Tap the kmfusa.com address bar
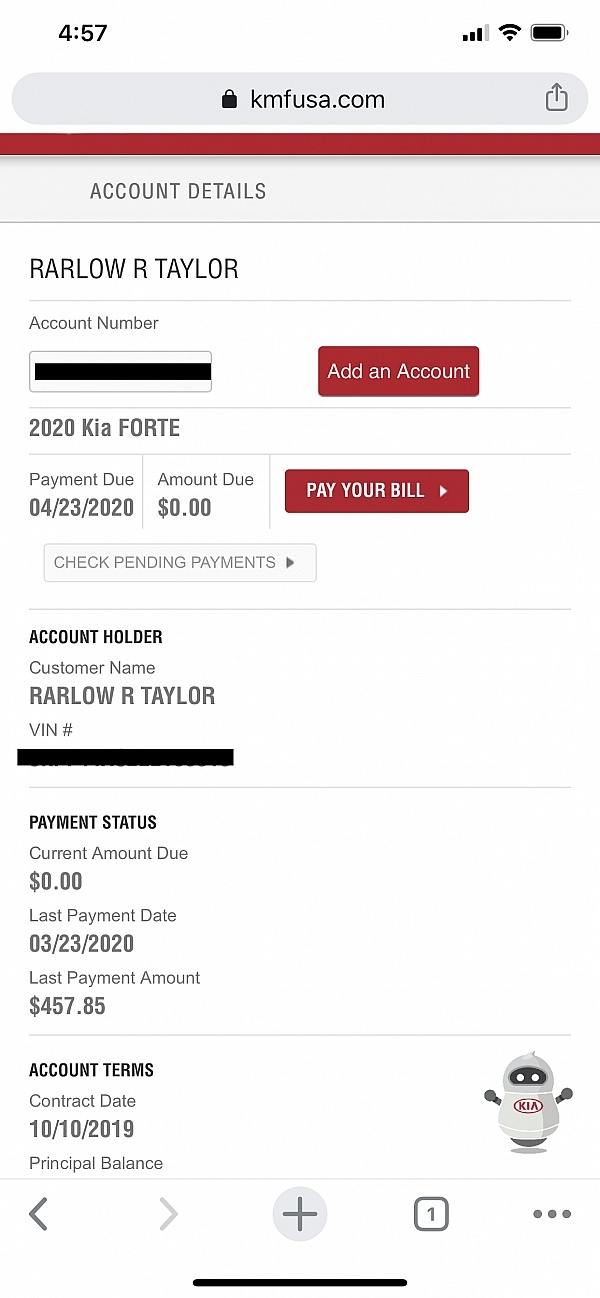Screen dimensions: 600x1298 click(x=317, y=99)
